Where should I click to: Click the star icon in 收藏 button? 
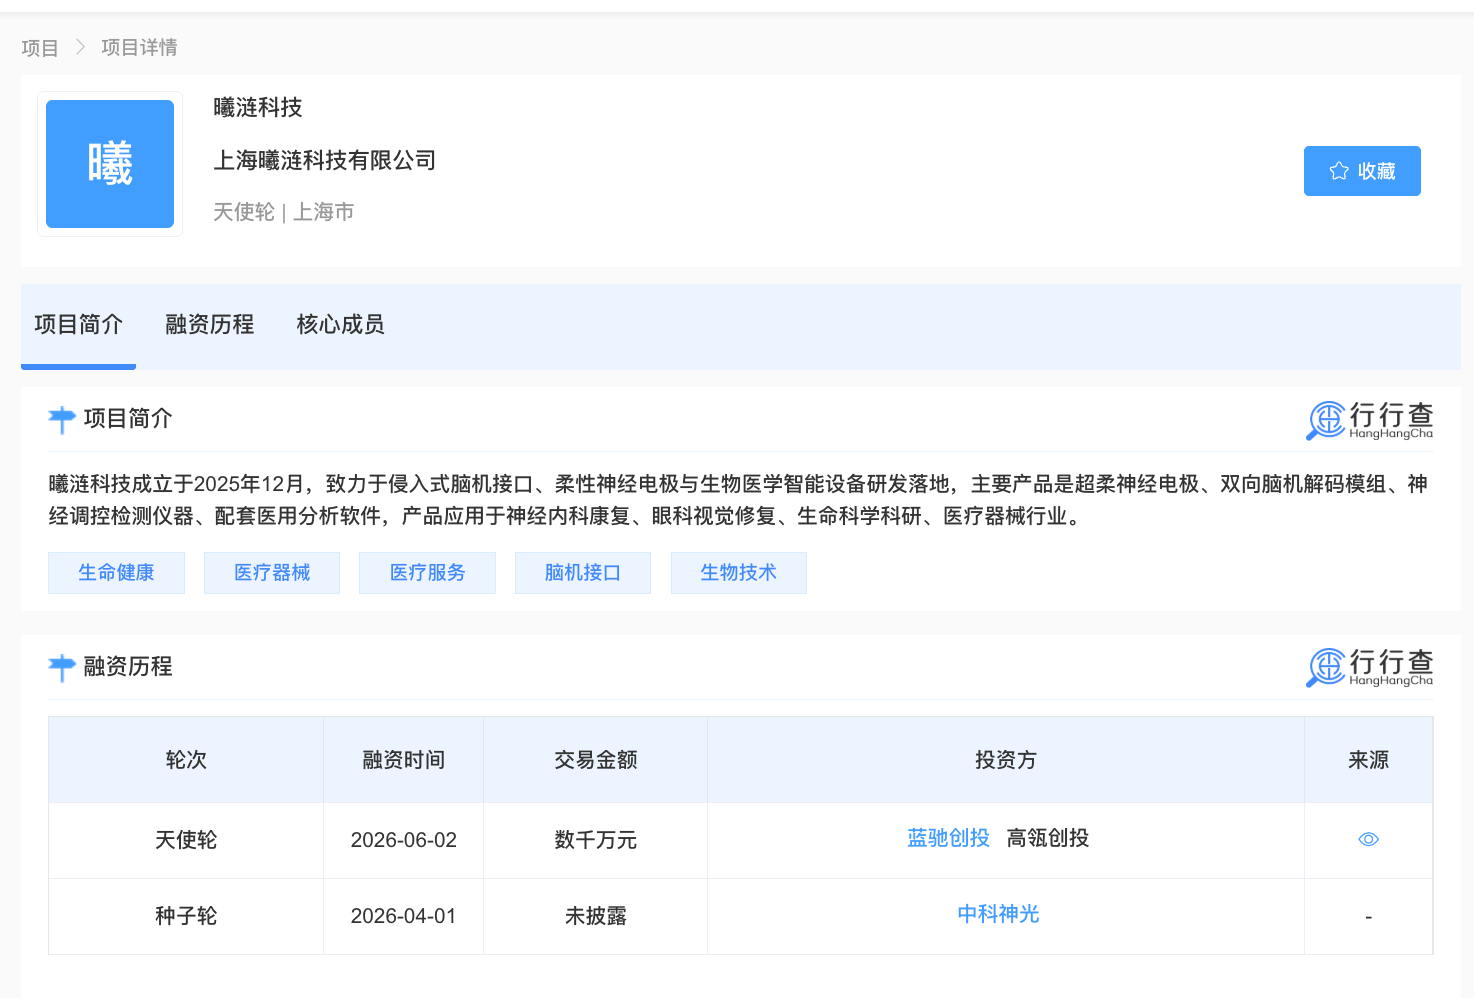(1339, 171)
